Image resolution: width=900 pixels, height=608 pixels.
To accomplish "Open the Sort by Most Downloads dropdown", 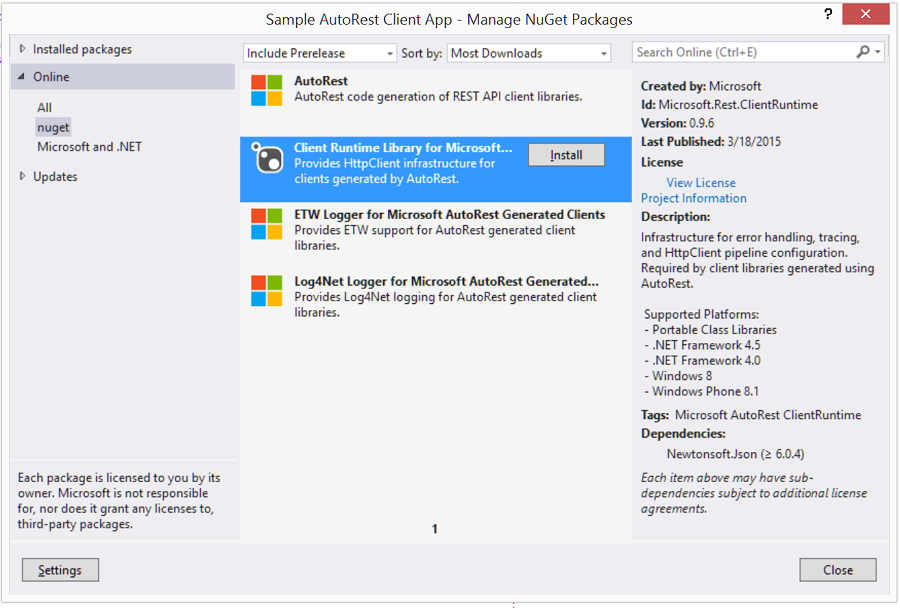I will pyautogui.click(x=529, y=53).
